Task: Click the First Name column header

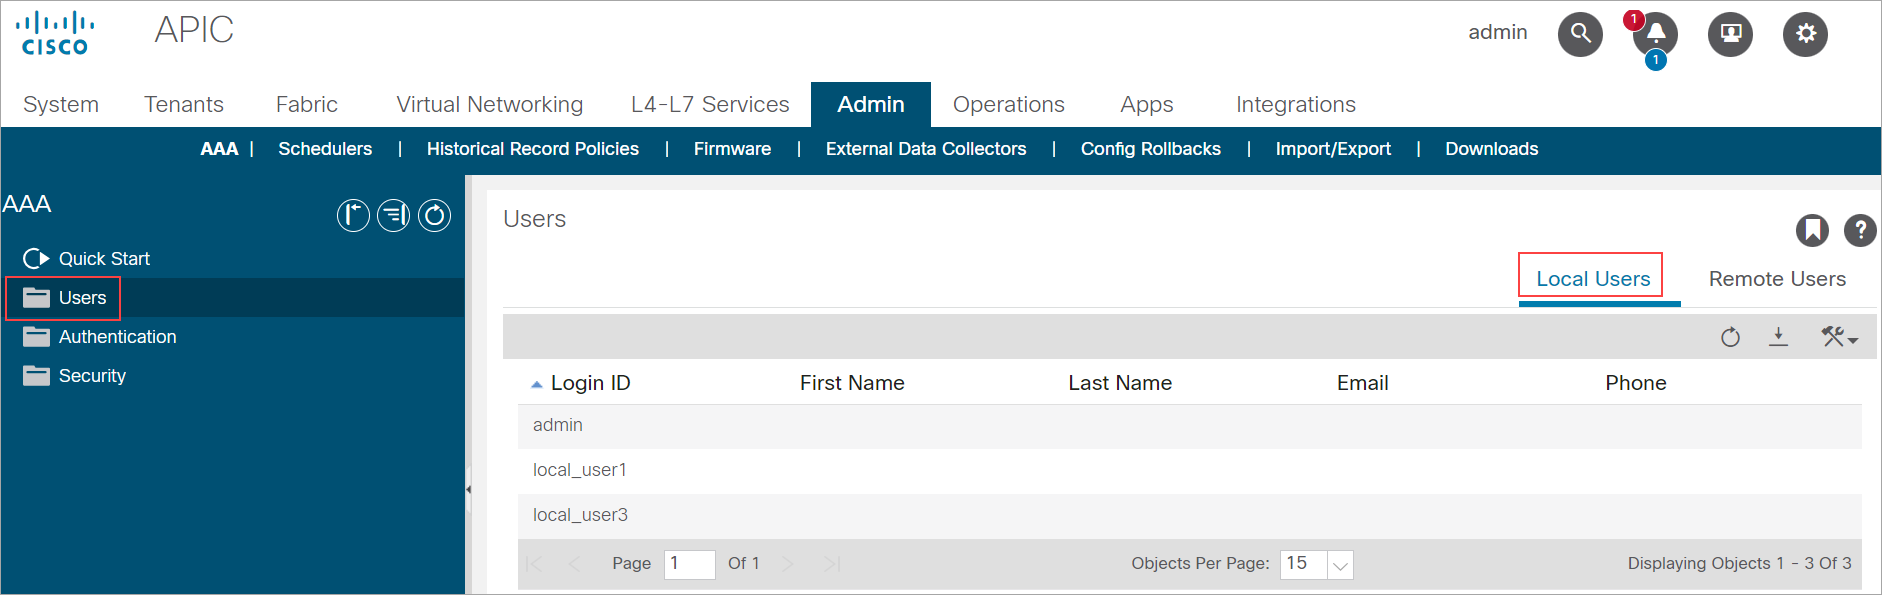Action: point(852,383)
